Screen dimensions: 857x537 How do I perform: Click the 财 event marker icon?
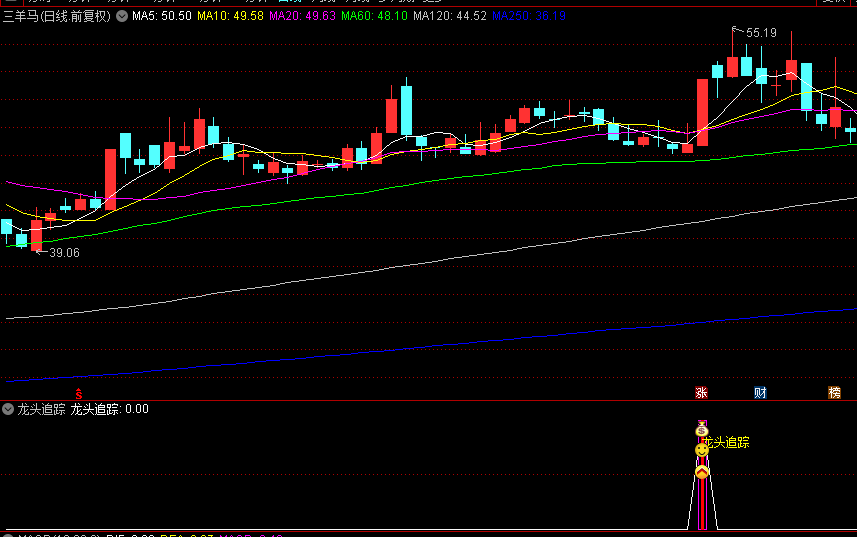(x=760, y=392)
